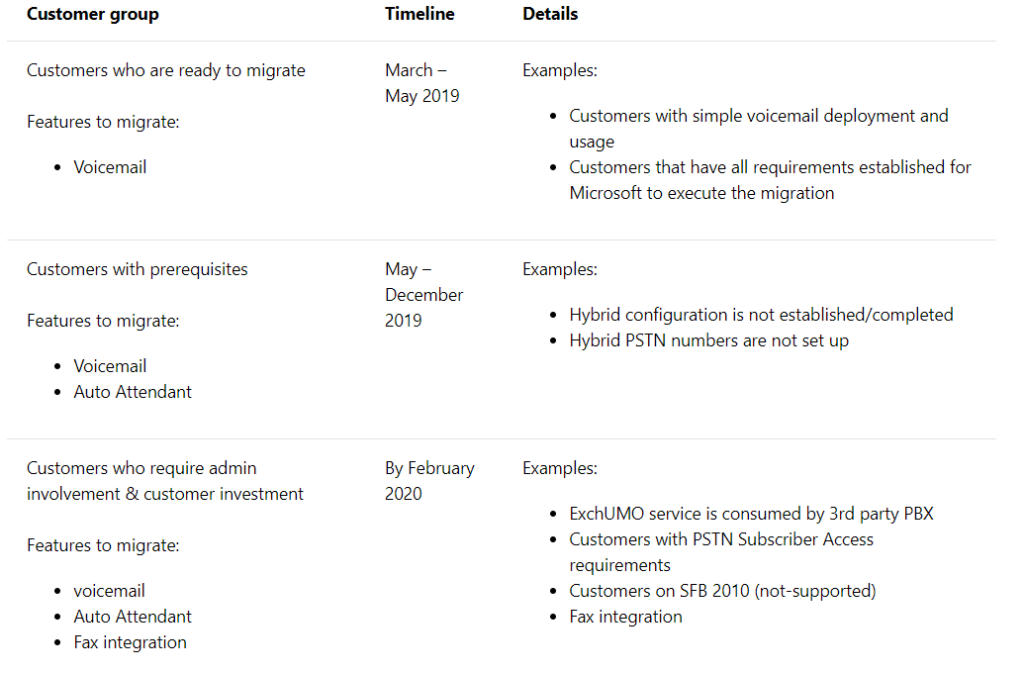The image size is (1024, 674).
Task: Click 'Customers that have all requirements' bullet
Action: [771, 180]
